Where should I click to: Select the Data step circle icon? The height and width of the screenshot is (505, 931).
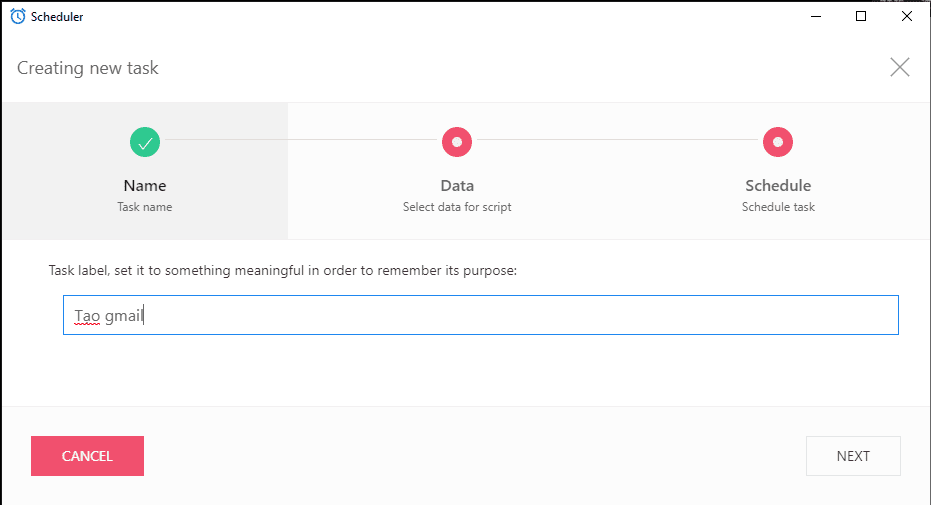pos(457,142)
